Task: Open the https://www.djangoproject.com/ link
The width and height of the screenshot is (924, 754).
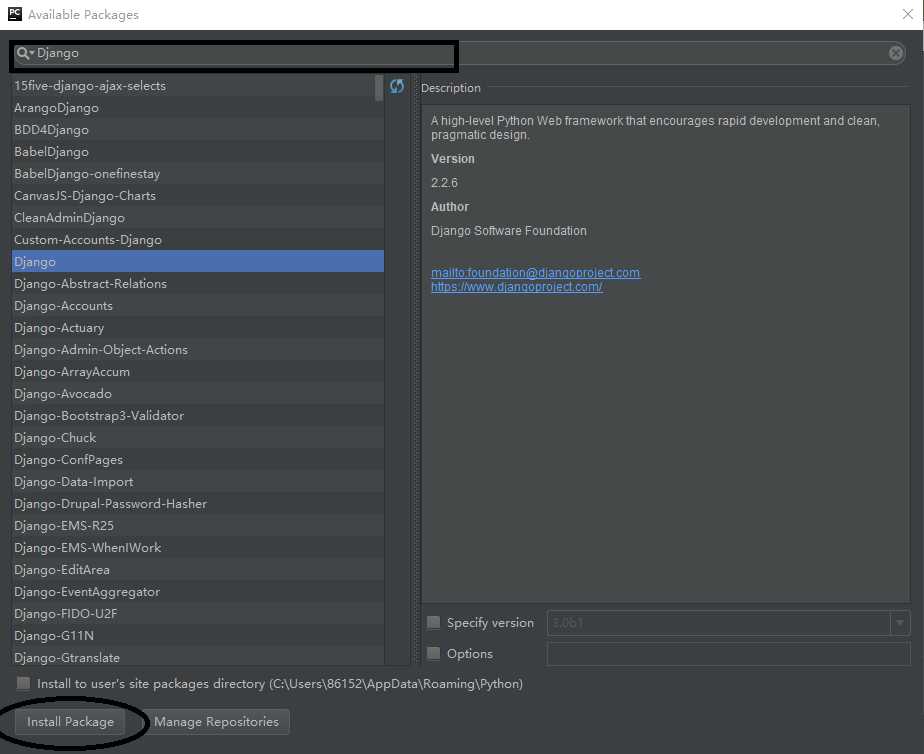Action: click(x=516, y=287)
